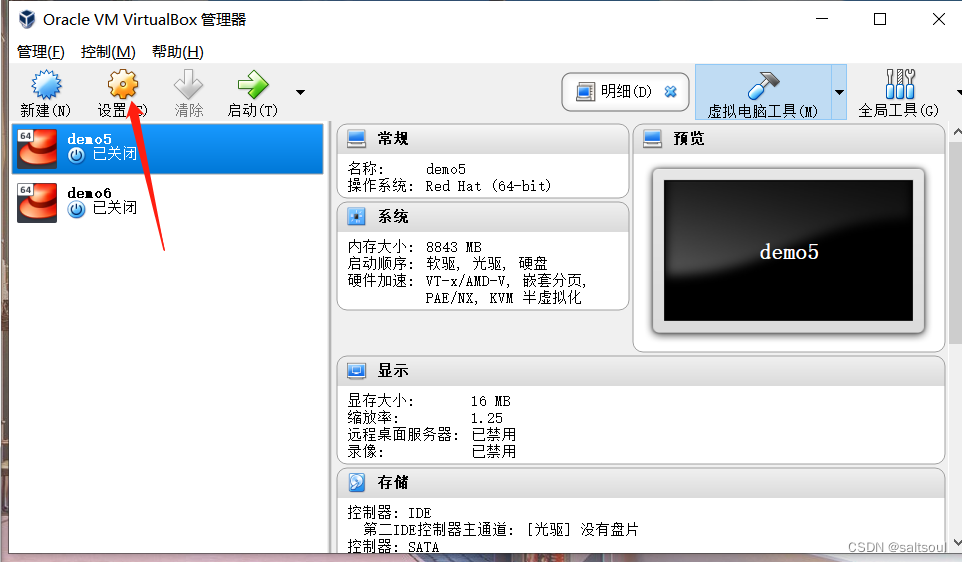Click the 系统 system section header
962x562 pixels.
point(483,217)
